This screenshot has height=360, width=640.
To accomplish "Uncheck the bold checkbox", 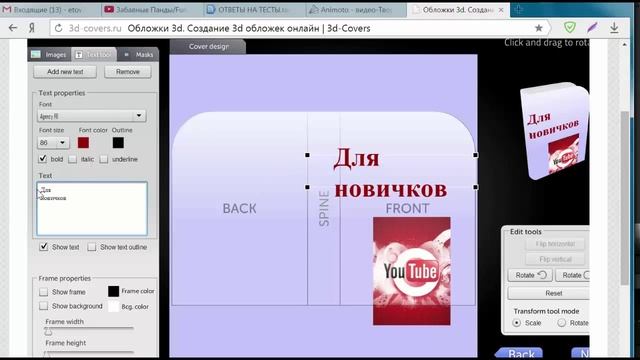I will tap(43, 159).
